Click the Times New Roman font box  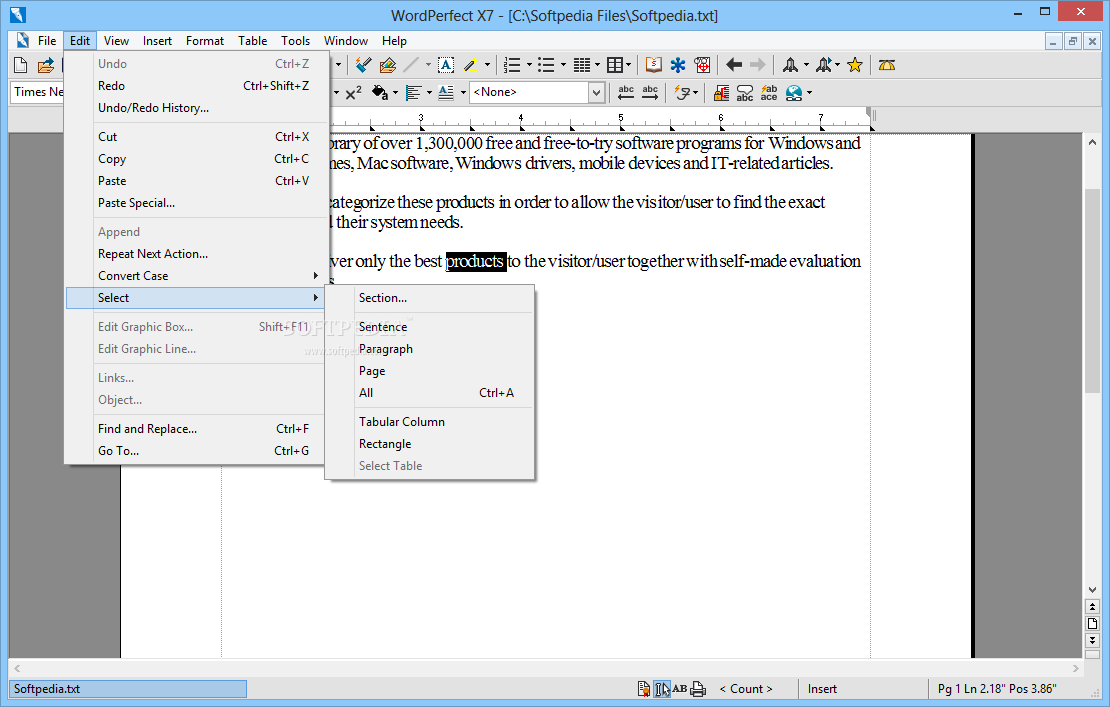tap(37, 92)
